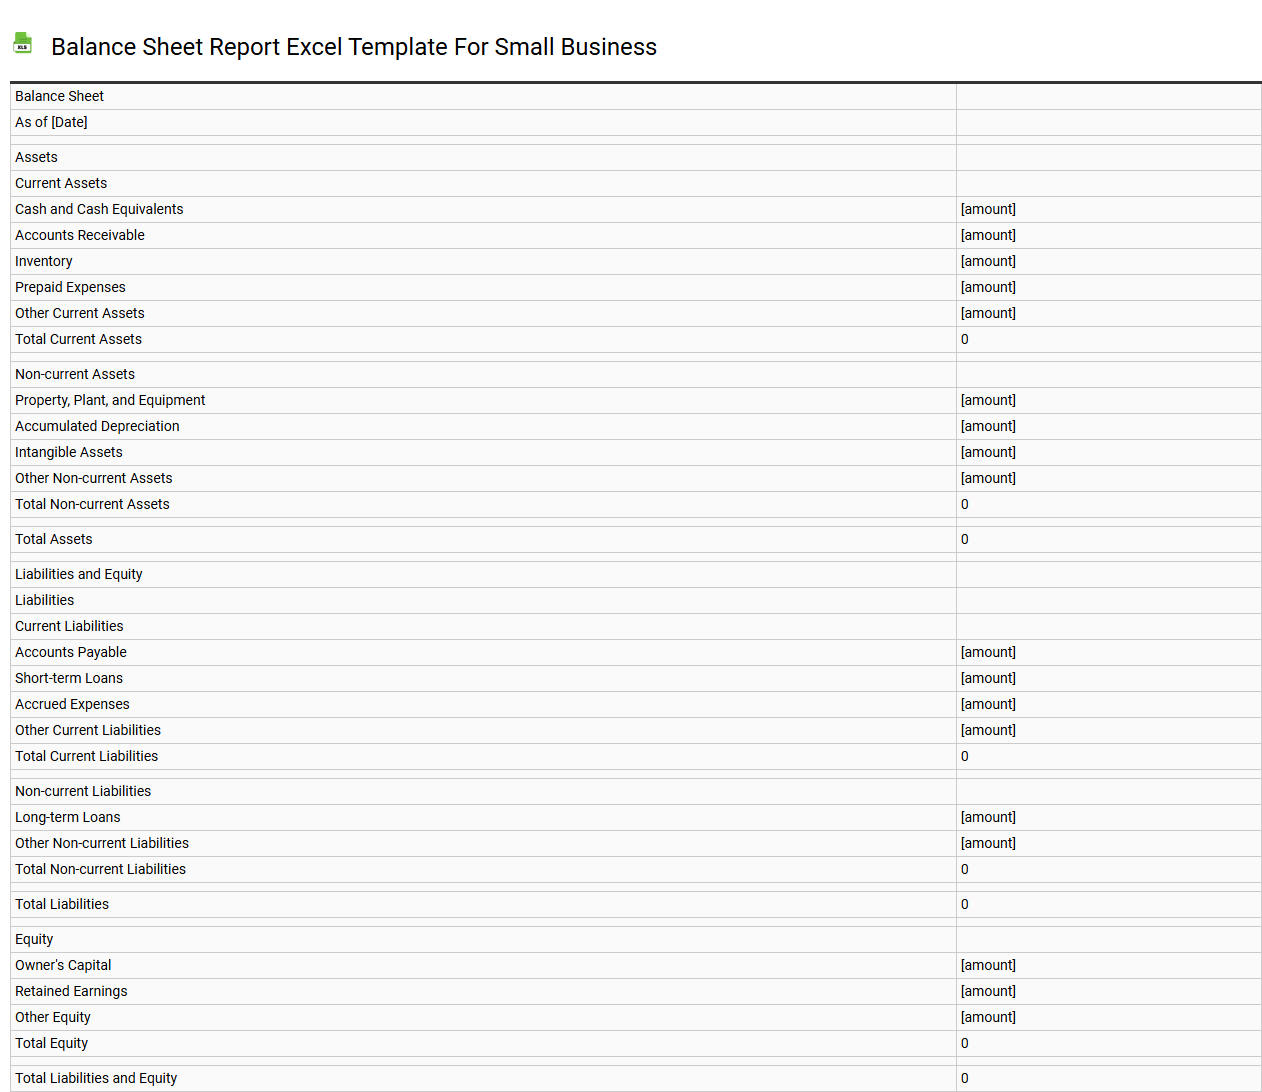Click the Total Liabilities and Equity row
This screenshot has height=1092, width=1262.
(96, 1078)
